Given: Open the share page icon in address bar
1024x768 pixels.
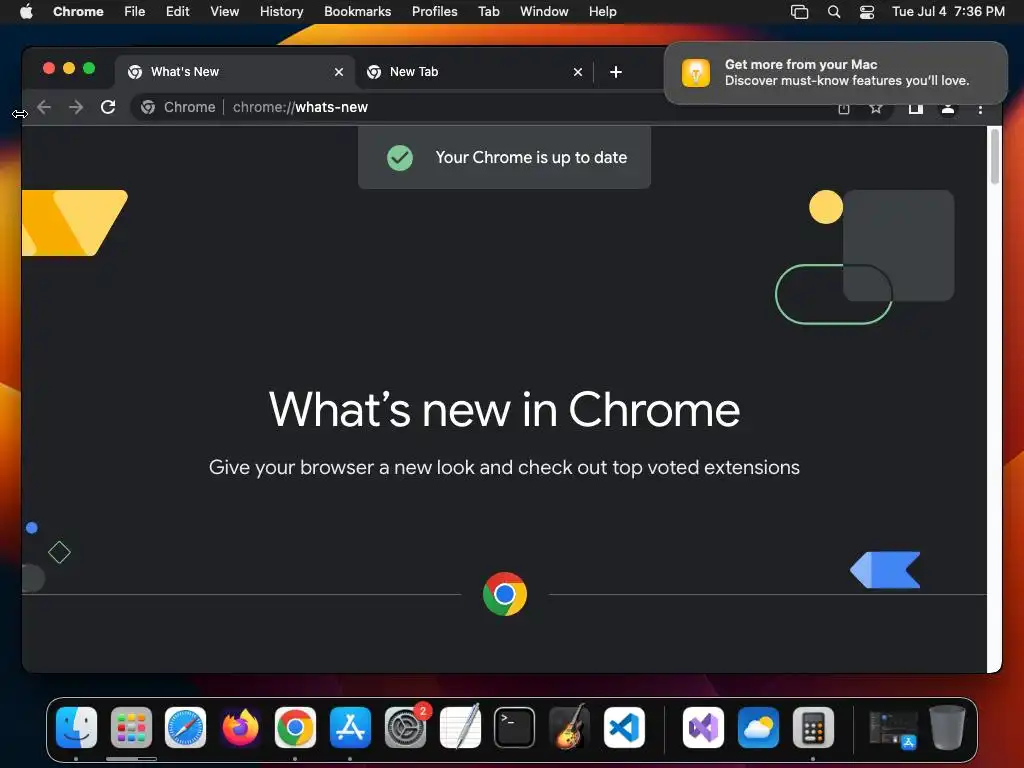Looking at the screenshot, I should click(844, 108).
